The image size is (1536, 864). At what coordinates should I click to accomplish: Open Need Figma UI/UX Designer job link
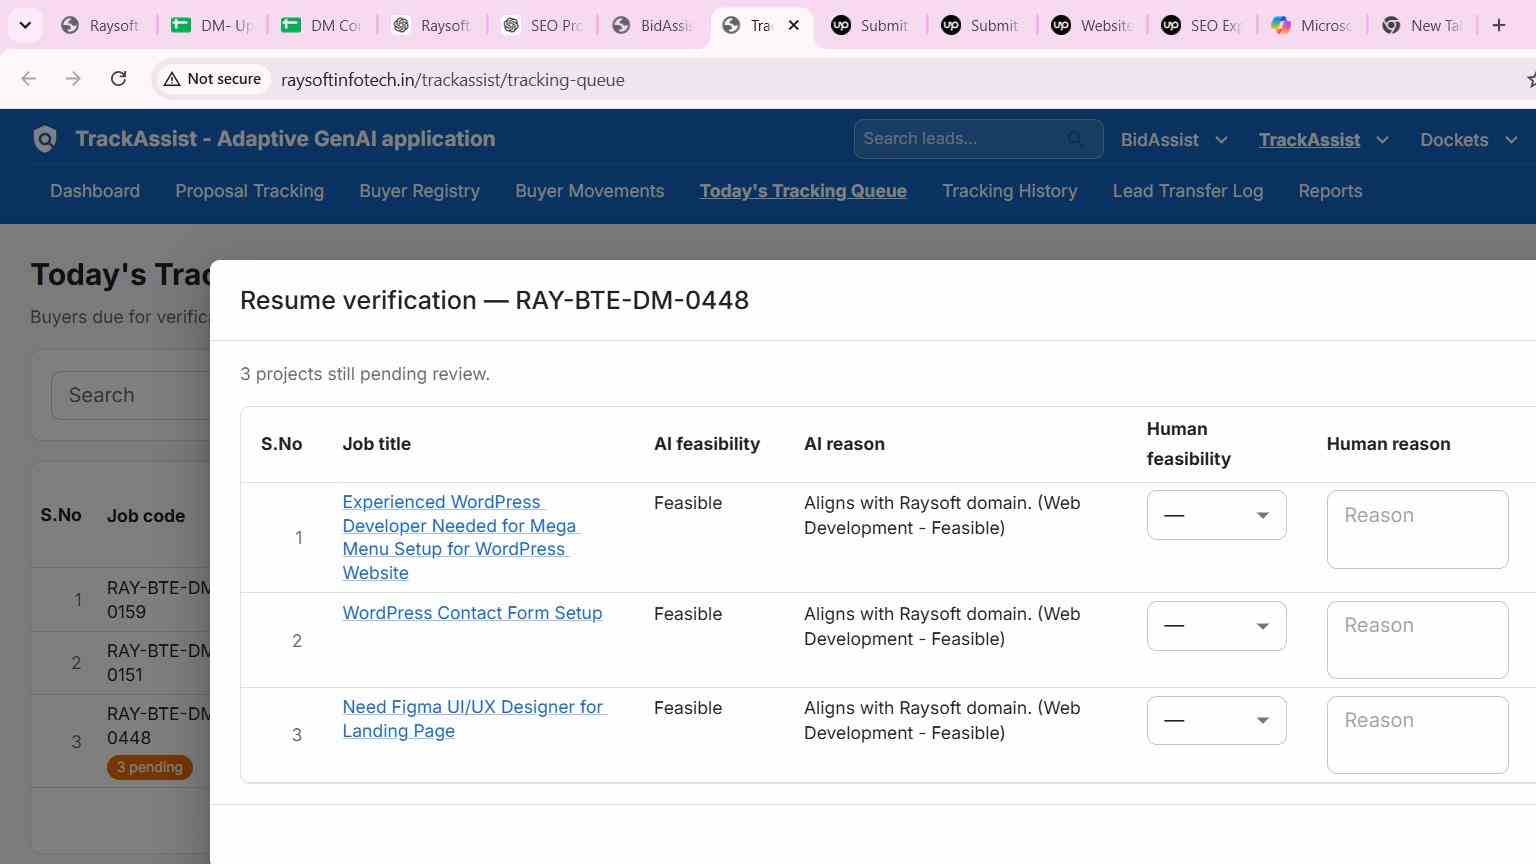(474, 719)
